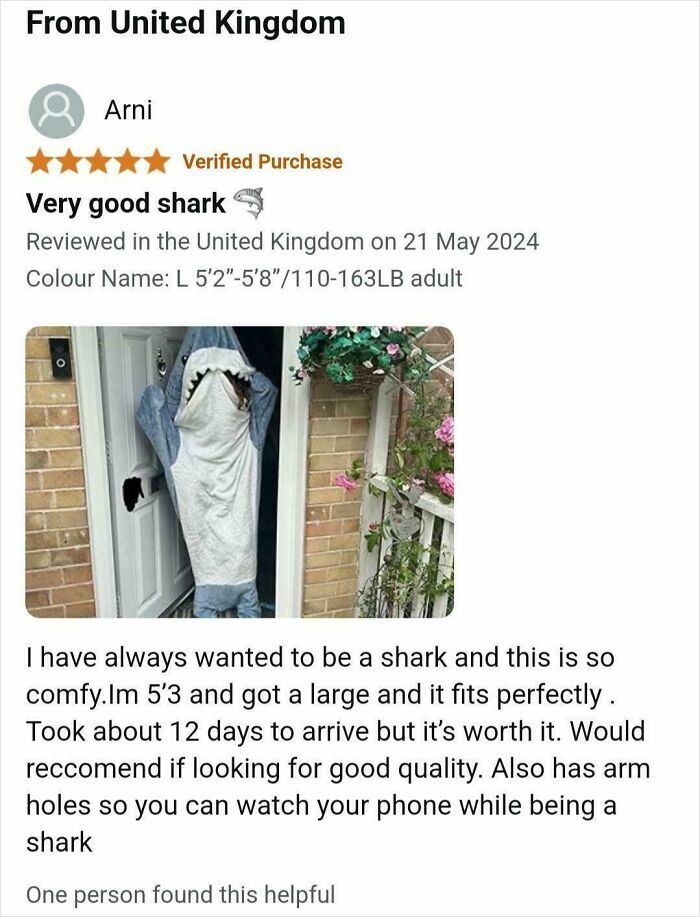Click One person found this helpful text

[181, 895]
